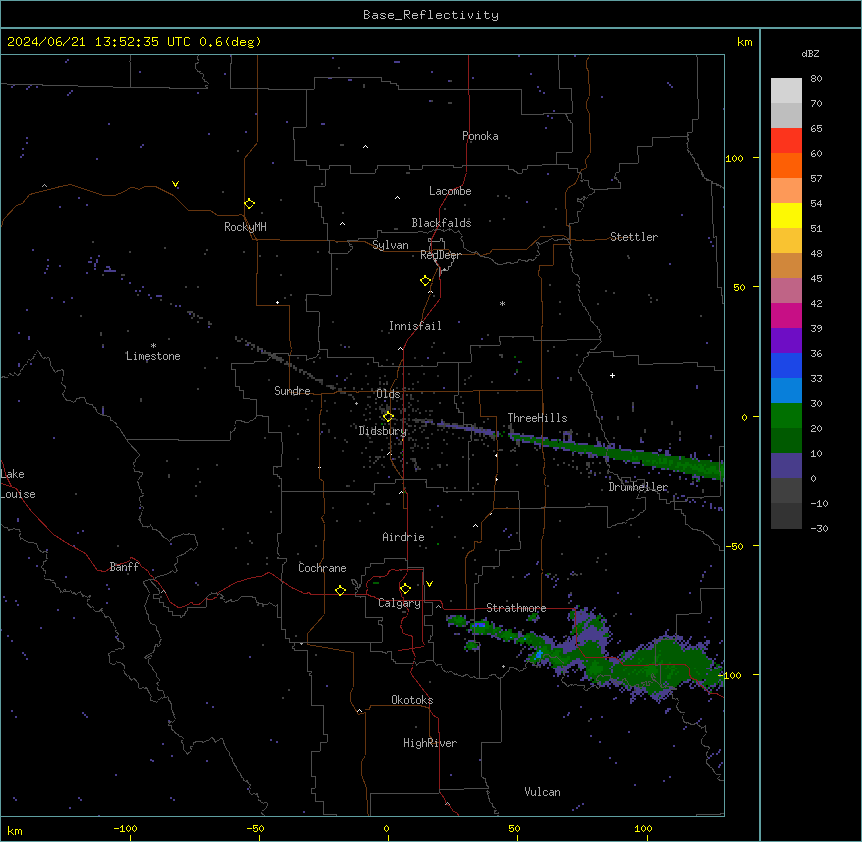This screenshot has height=842, width=862.
Task: Click the Drumheller town label
Action: tap(638, 487)
